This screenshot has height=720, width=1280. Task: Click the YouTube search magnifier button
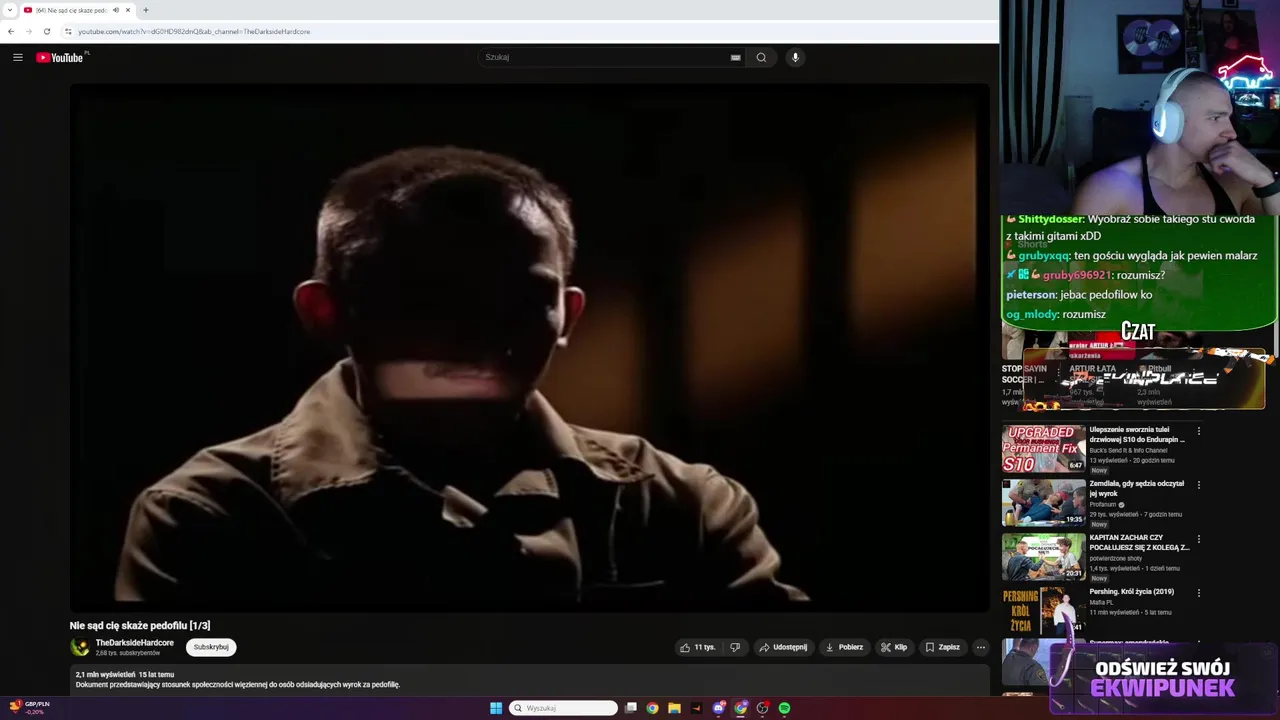coord(761,57)
